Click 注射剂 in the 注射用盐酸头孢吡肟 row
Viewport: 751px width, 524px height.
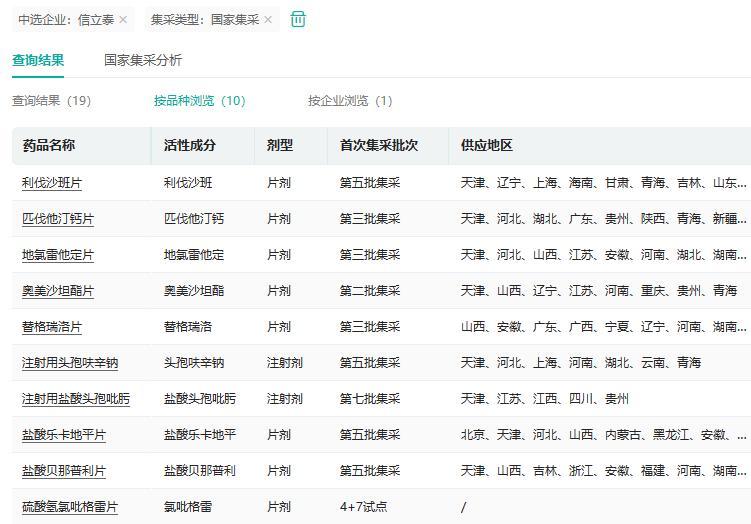point(284,399)
